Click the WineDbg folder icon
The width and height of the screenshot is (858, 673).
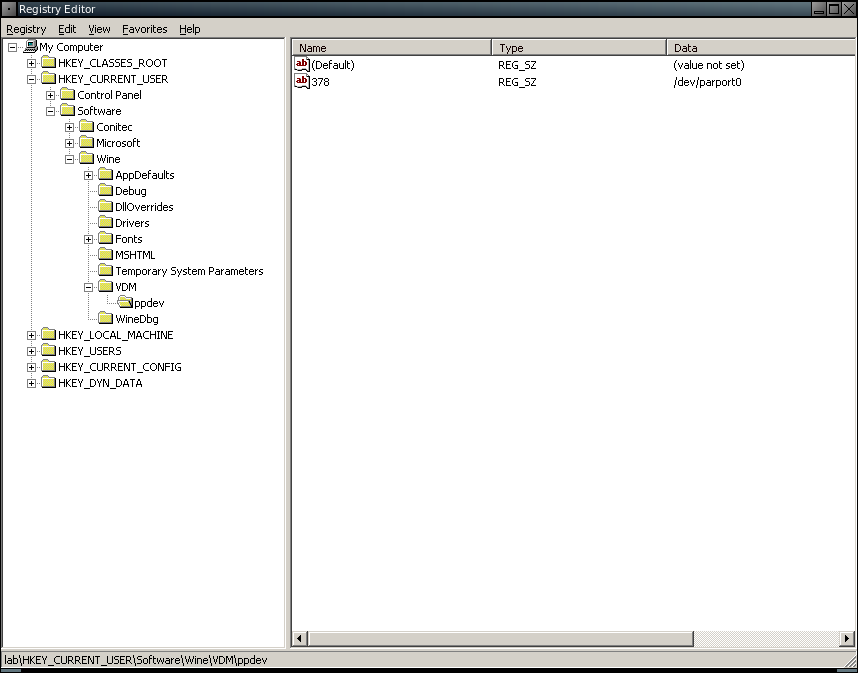pos(105,319)
